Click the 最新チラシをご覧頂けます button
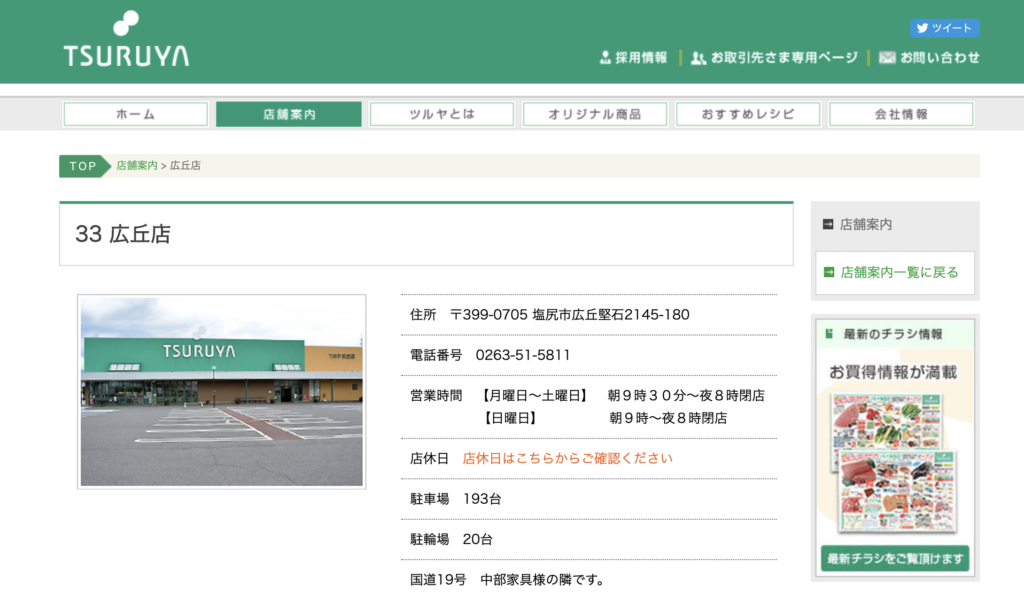This screenshot has height=593, width=1024. click(895, 558)
